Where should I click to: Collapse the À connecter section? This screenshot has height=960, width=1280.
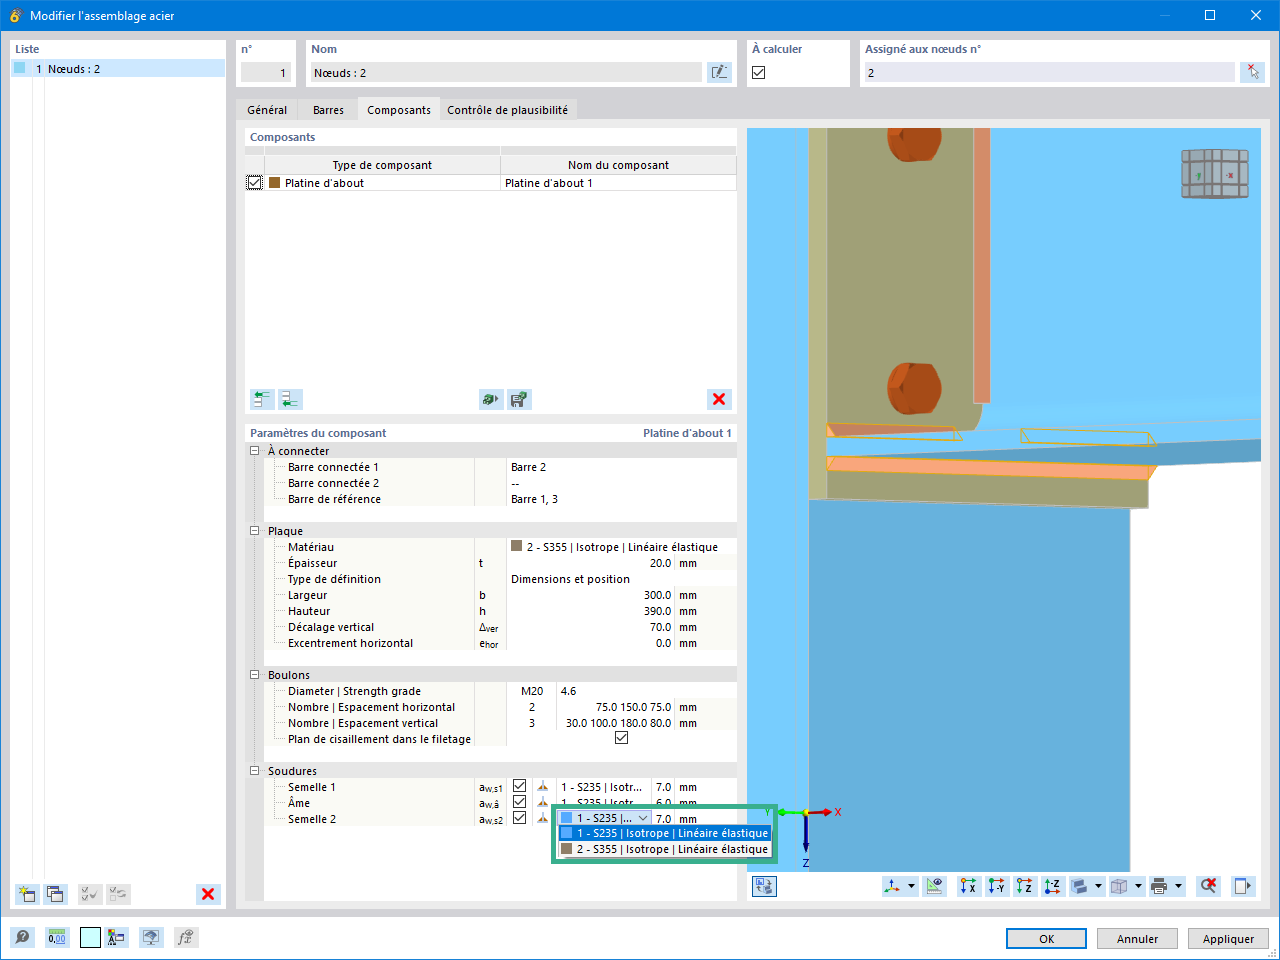255,451
